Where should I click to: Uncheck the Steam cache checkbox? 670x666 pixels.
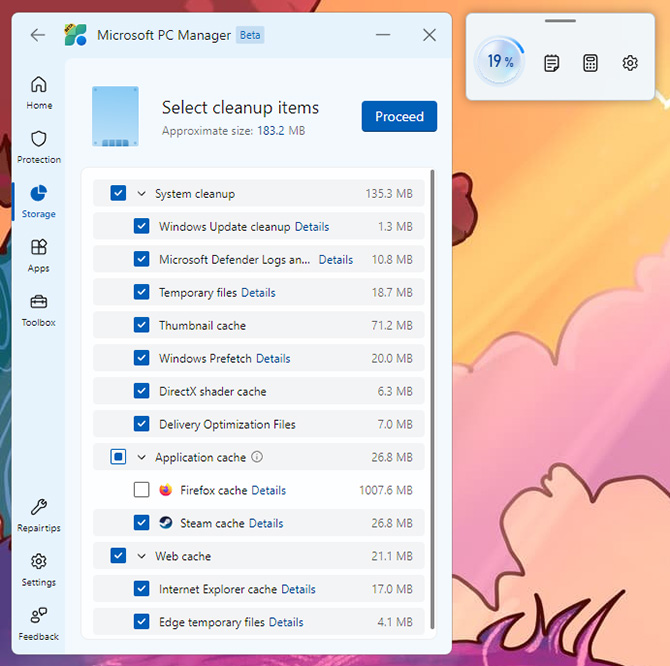pos(141,522)
